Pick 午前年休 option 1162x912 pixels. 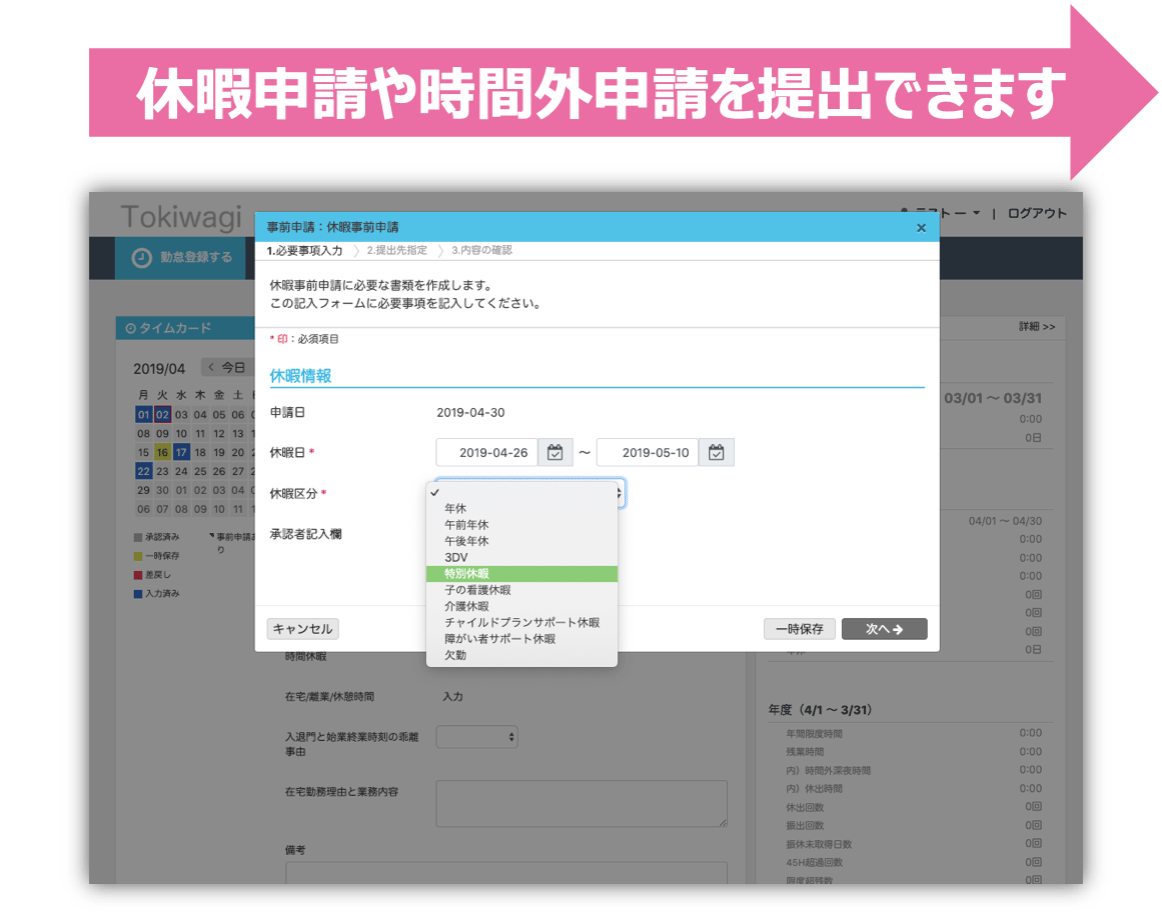tap(467, 525)
